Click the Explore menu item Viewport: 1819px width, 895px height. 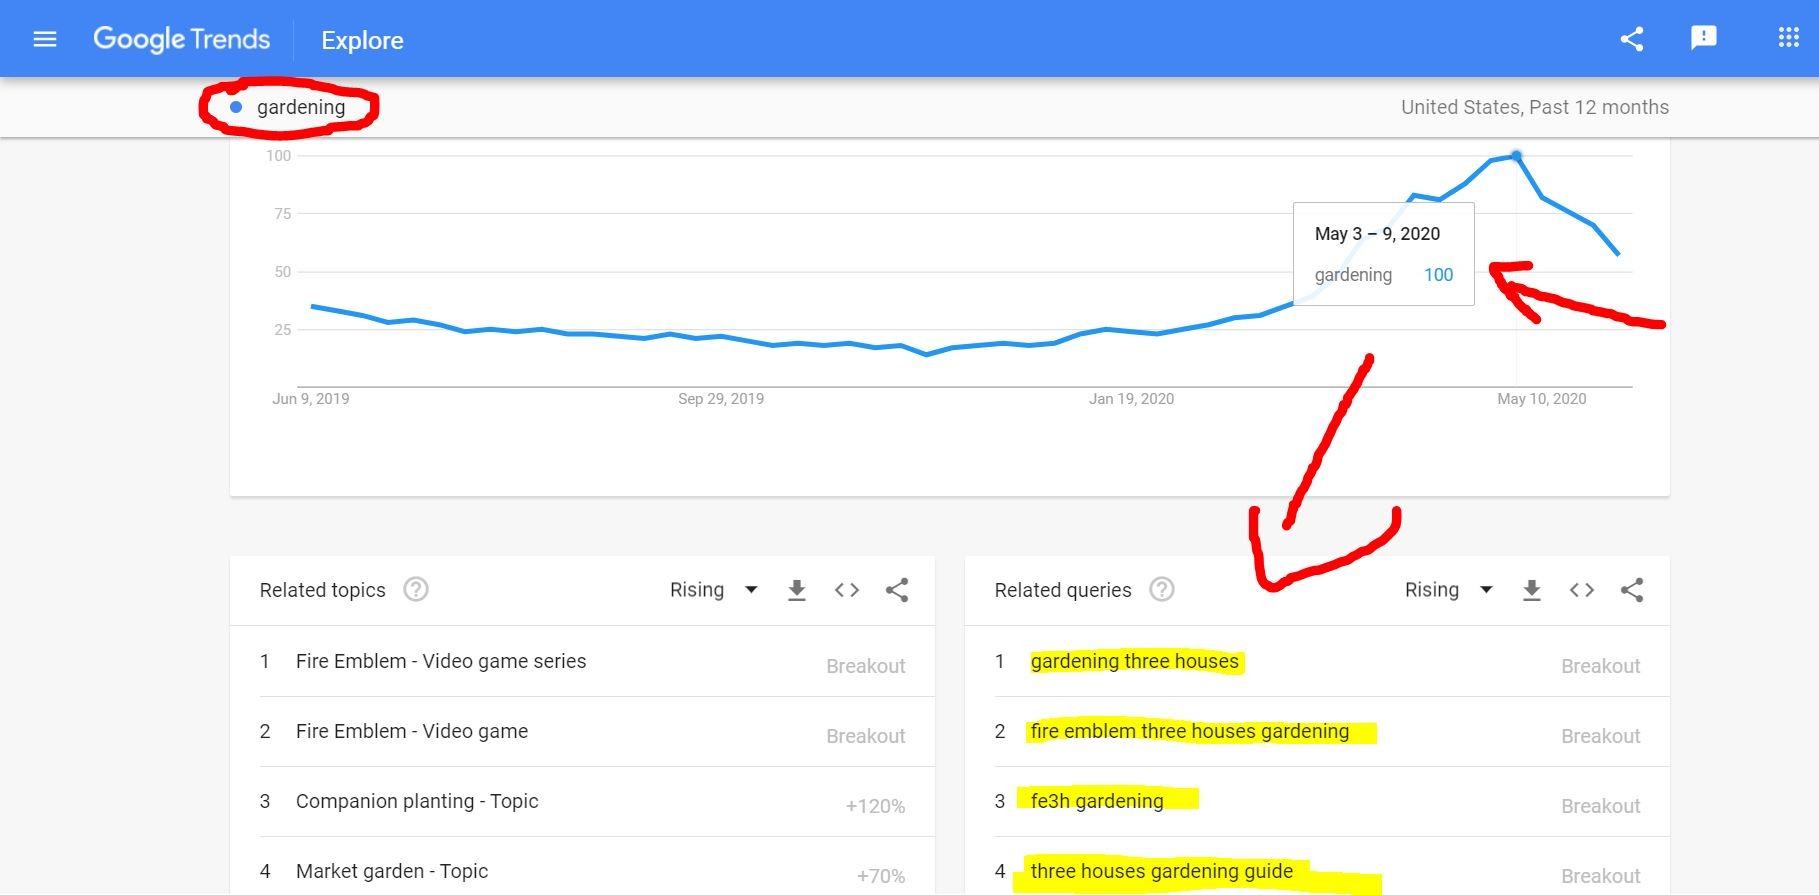tap(361, 40)
